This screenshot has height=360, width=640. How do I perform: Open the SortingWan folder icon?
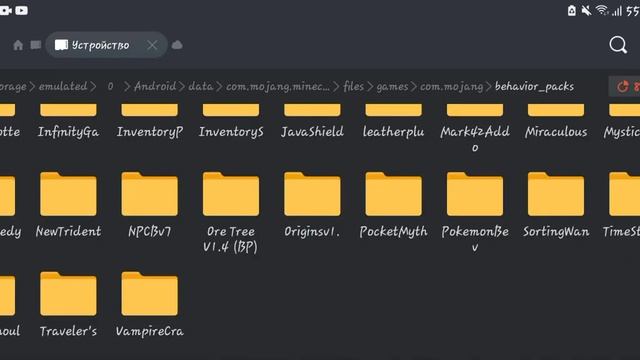[x=556, y=194]
